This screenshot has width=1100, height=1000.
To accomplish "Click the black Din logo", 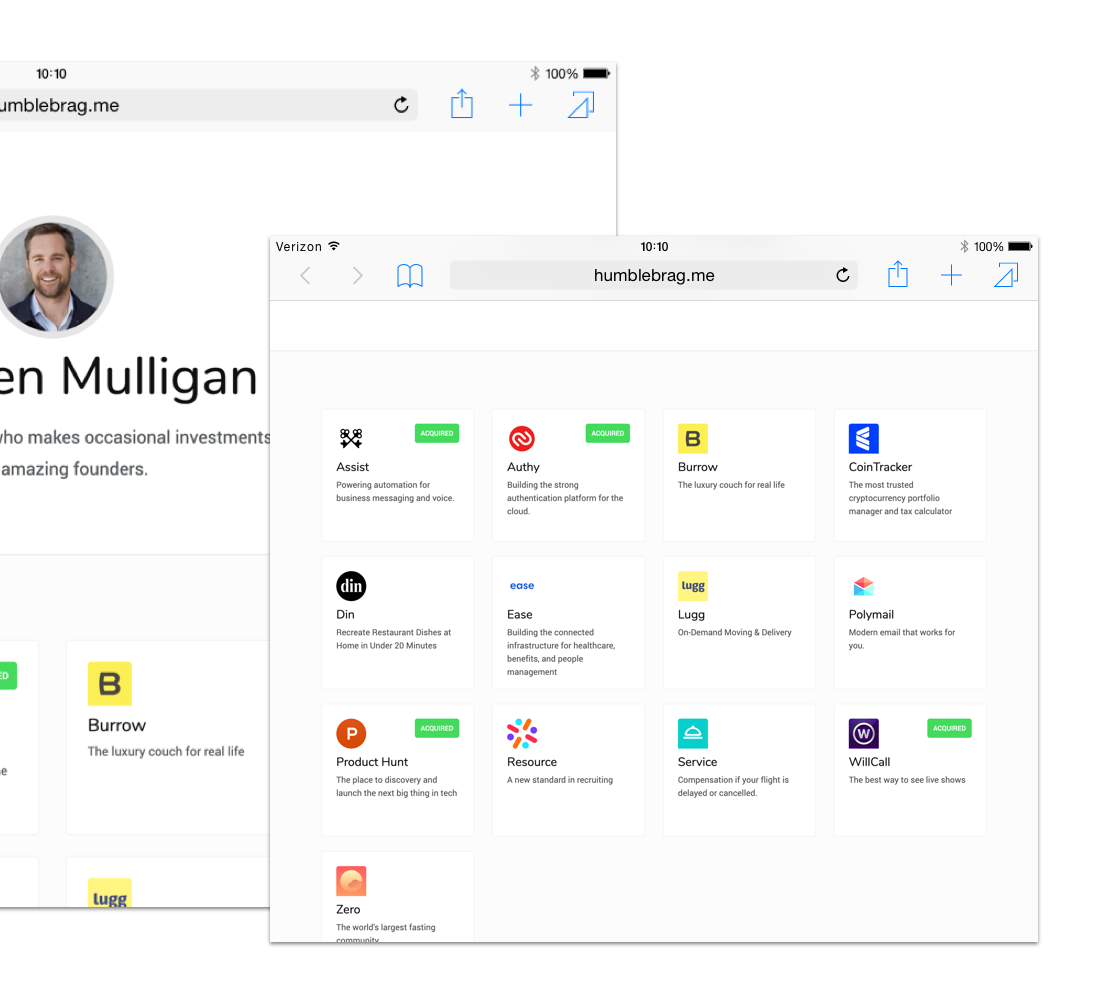I will click(x=351, y=586).
